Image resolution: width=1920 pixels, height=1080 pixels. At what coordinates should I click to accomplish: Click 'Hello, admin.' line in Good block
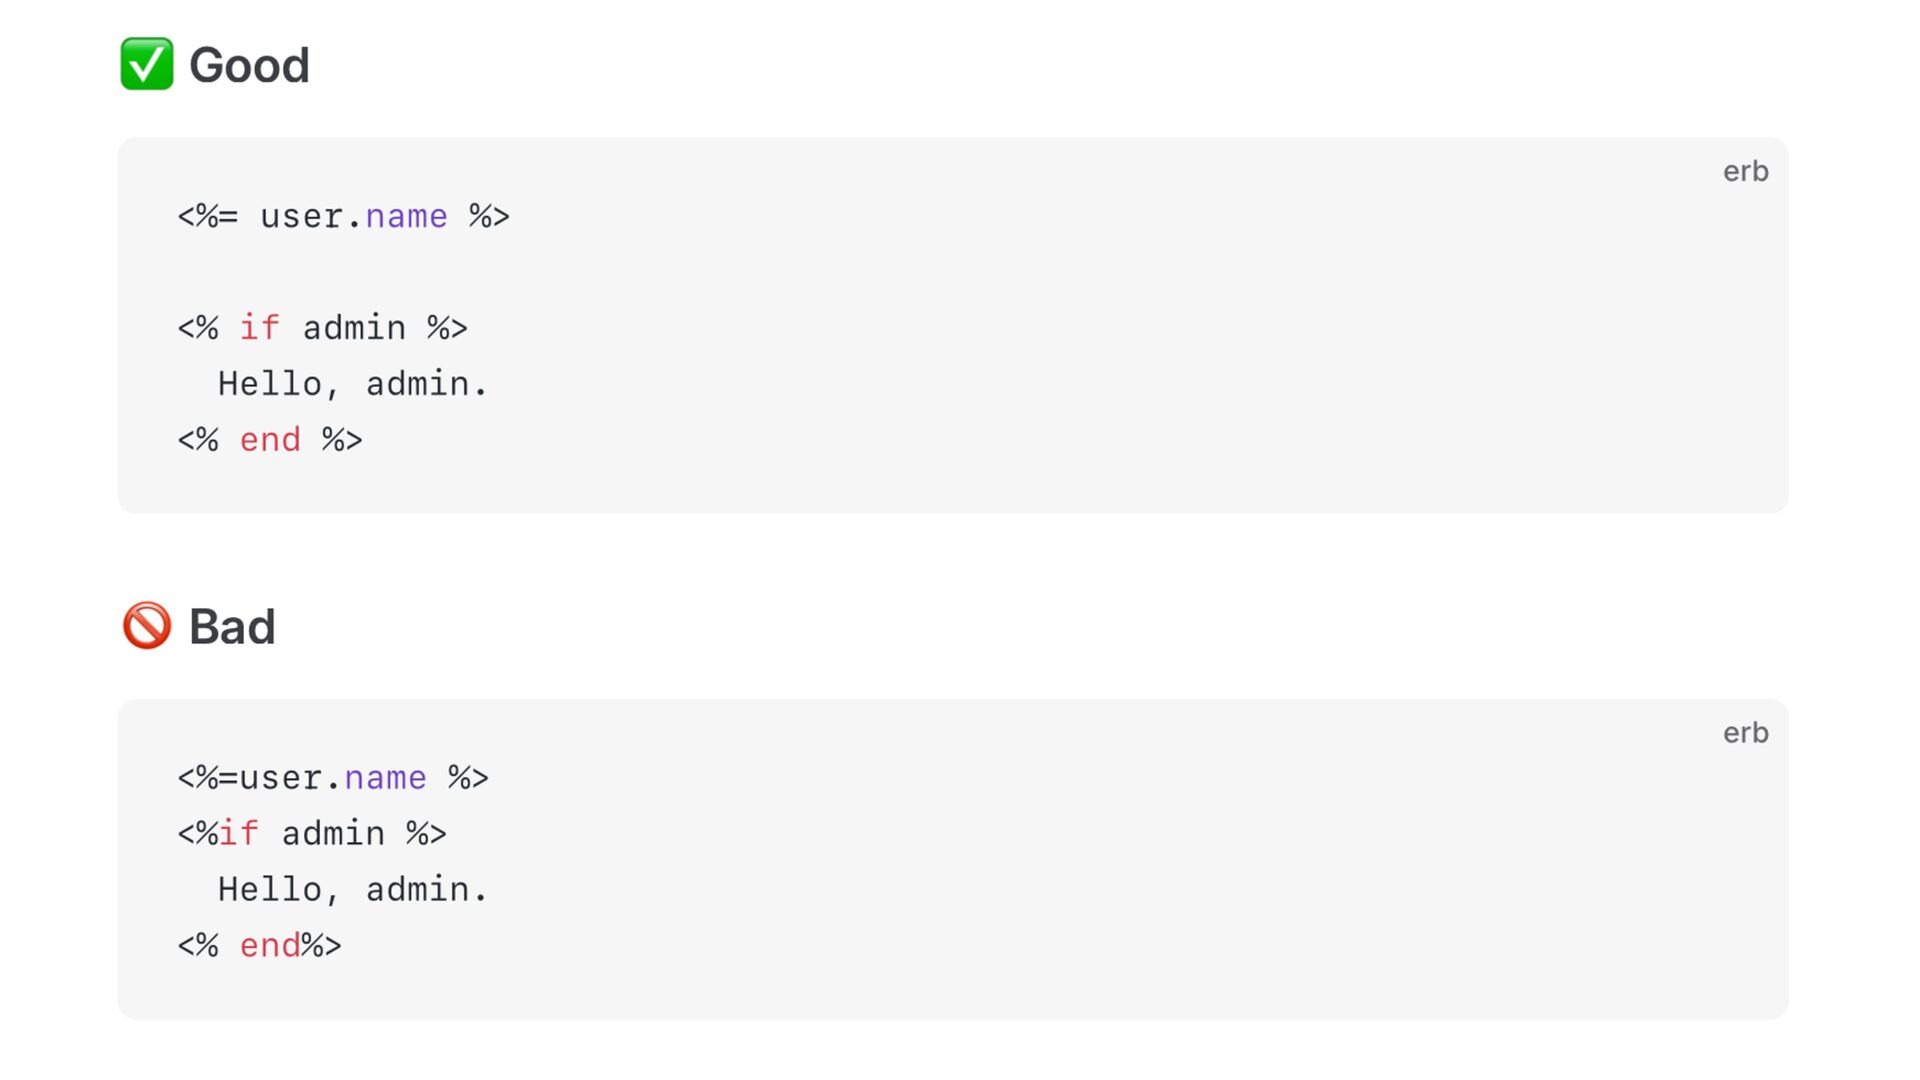point(352,384)
